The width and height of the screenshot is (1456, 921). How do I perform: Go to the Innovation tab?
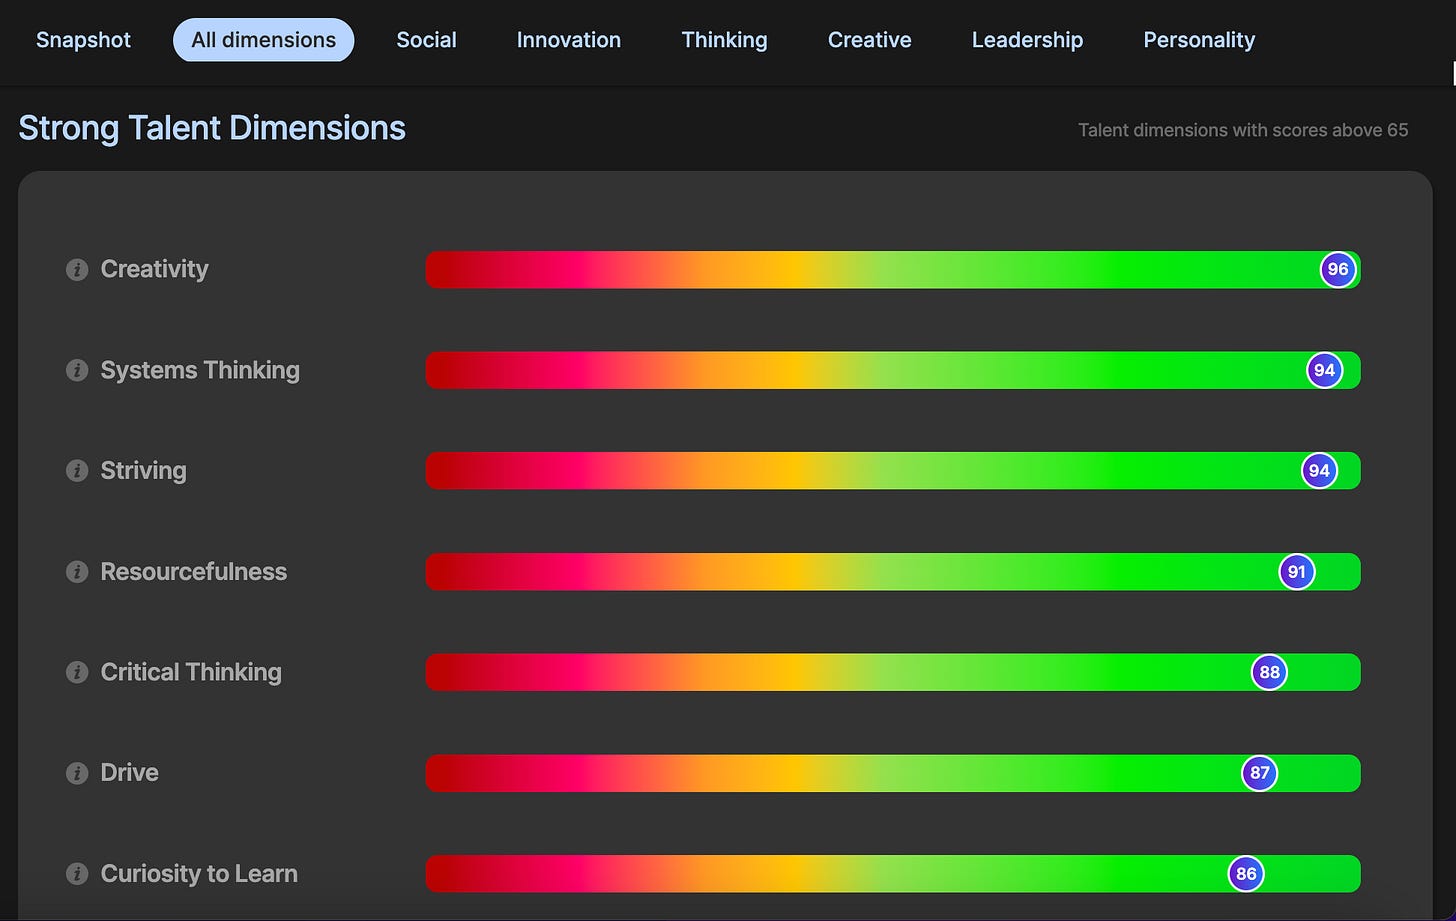(569, 40)
